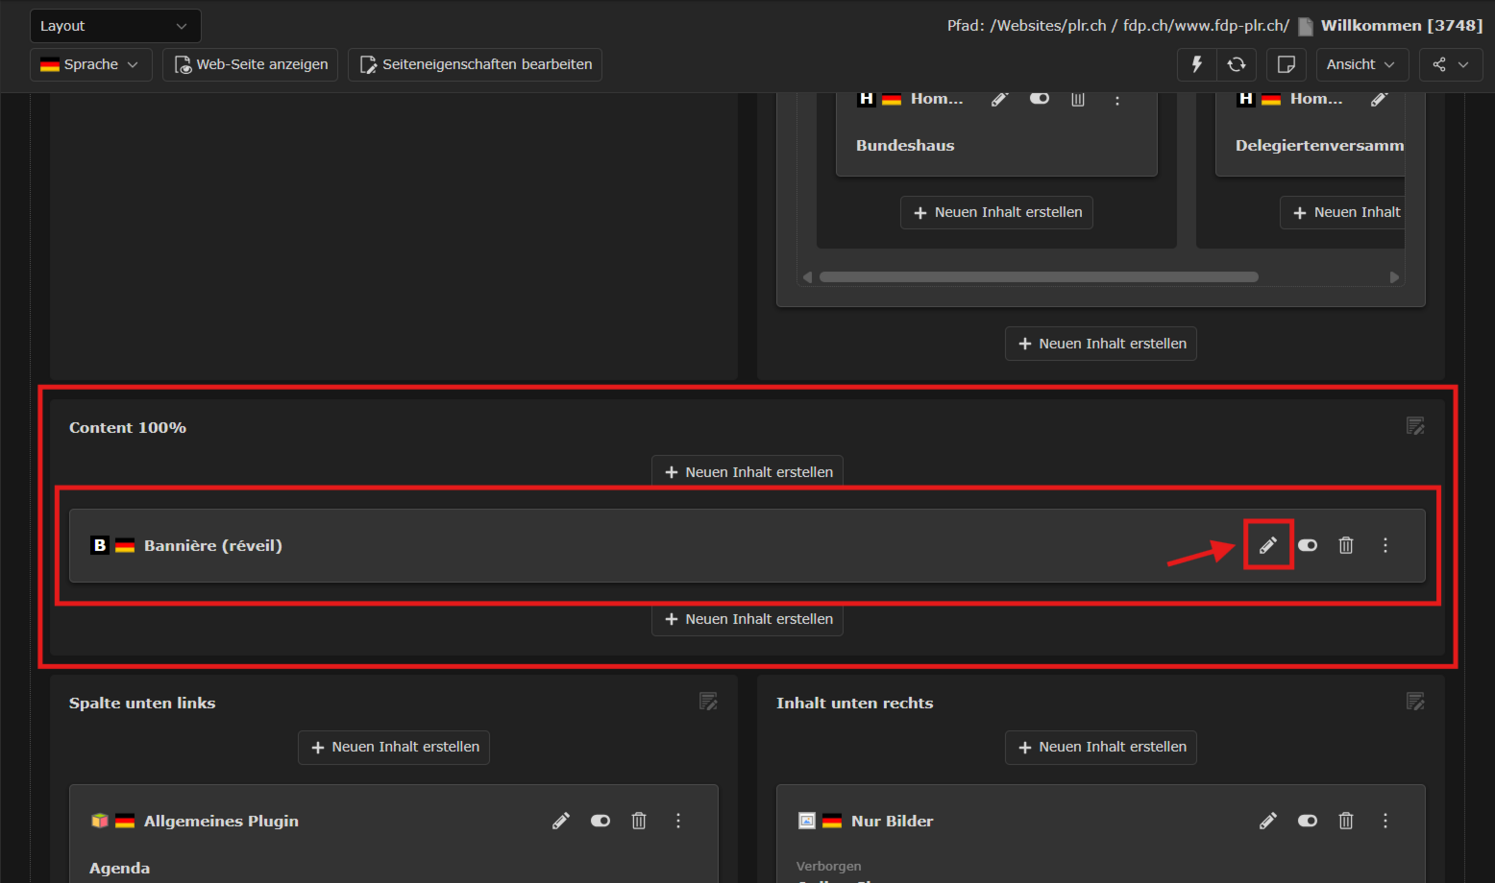This screenshot has height=883, width=1495.
Task: Create a bookmark via the note icon
Action: [x=1286, y=64]
